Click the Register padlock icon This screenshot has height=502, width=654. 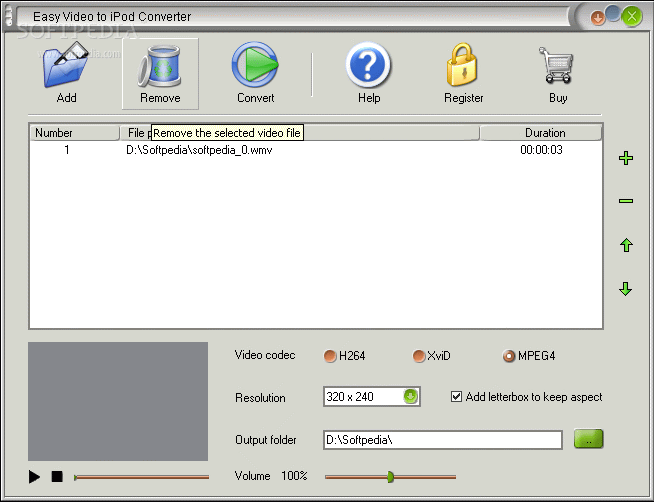tap(462, 64)
